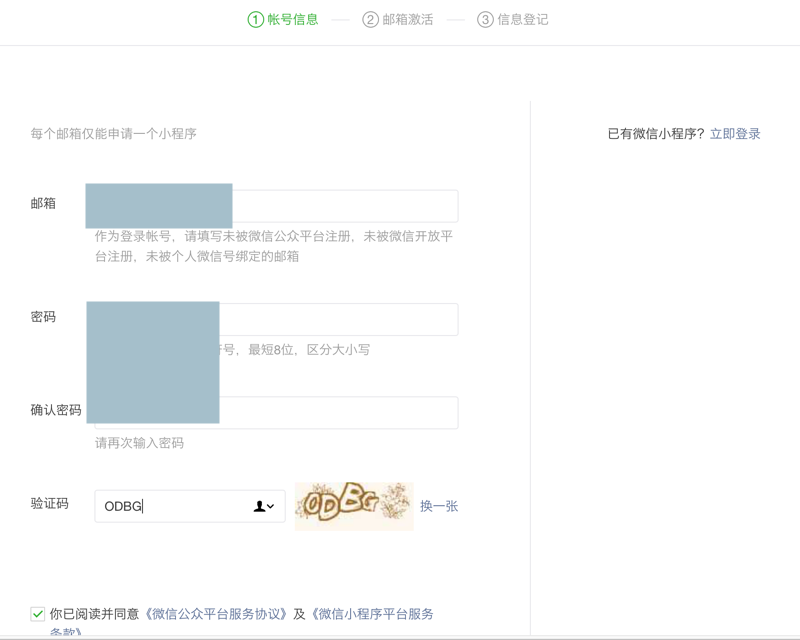Click the 邮箱 field label
800x640 pixels.
pos(43,203)
